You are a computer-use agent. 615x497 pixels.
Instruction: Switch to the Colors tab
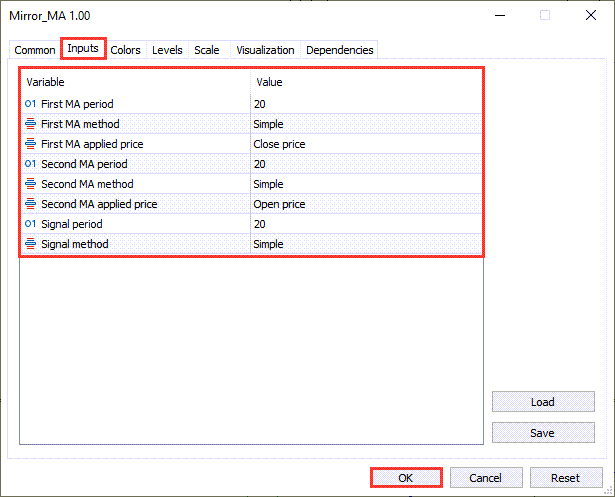pos(126,50)
